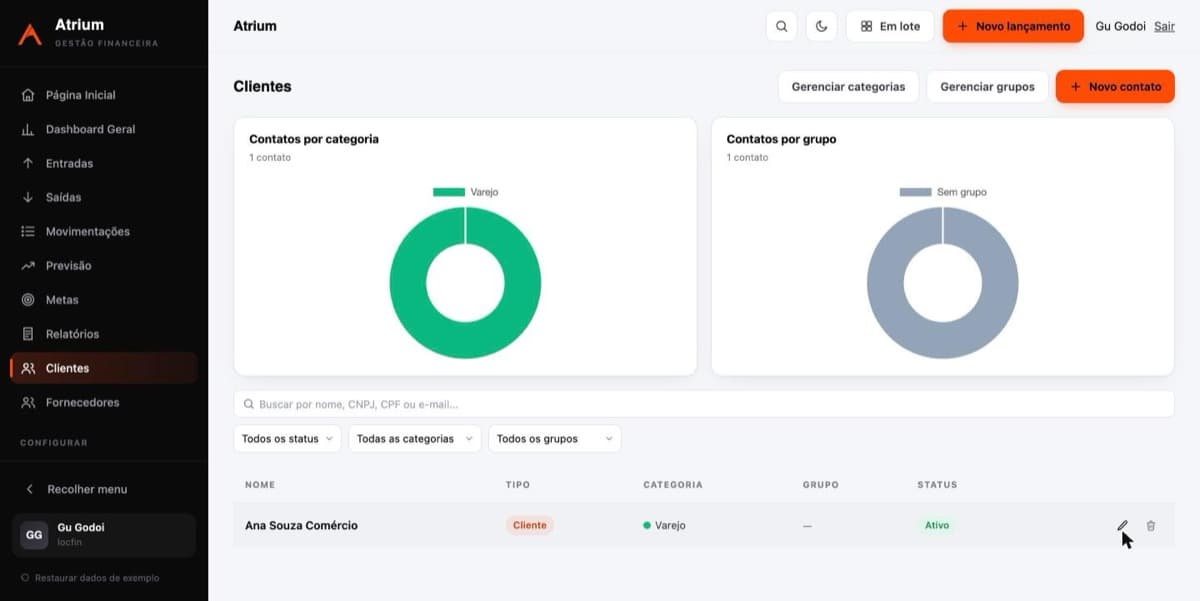
Task: Click the target icon for Metas
Action: pos(28,300)
